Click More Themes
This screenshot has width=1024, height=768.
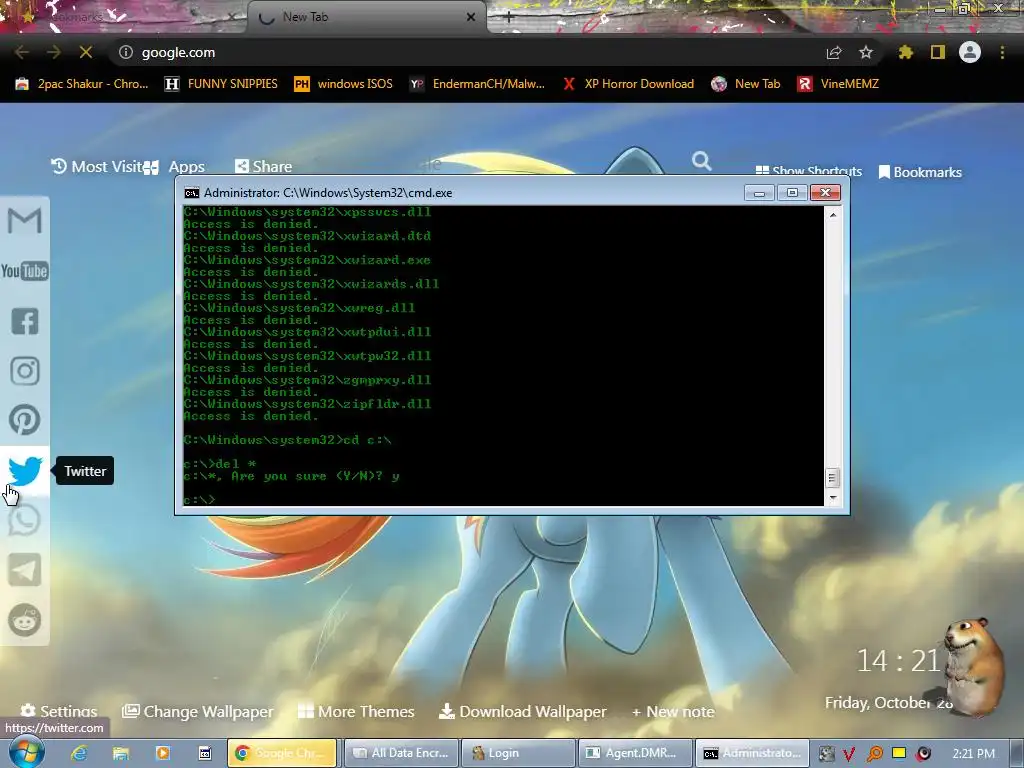click(356, 711)
